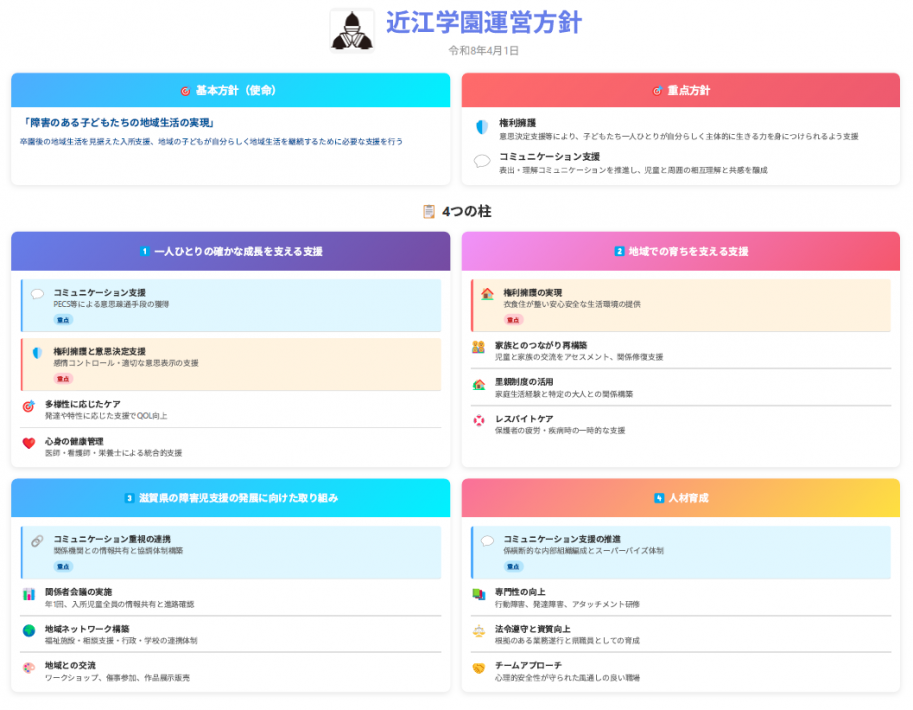913x710 pixels.
Task: Click books icon beside 専門性の向上
Action: pyautogui.click(x=479, y=594)
